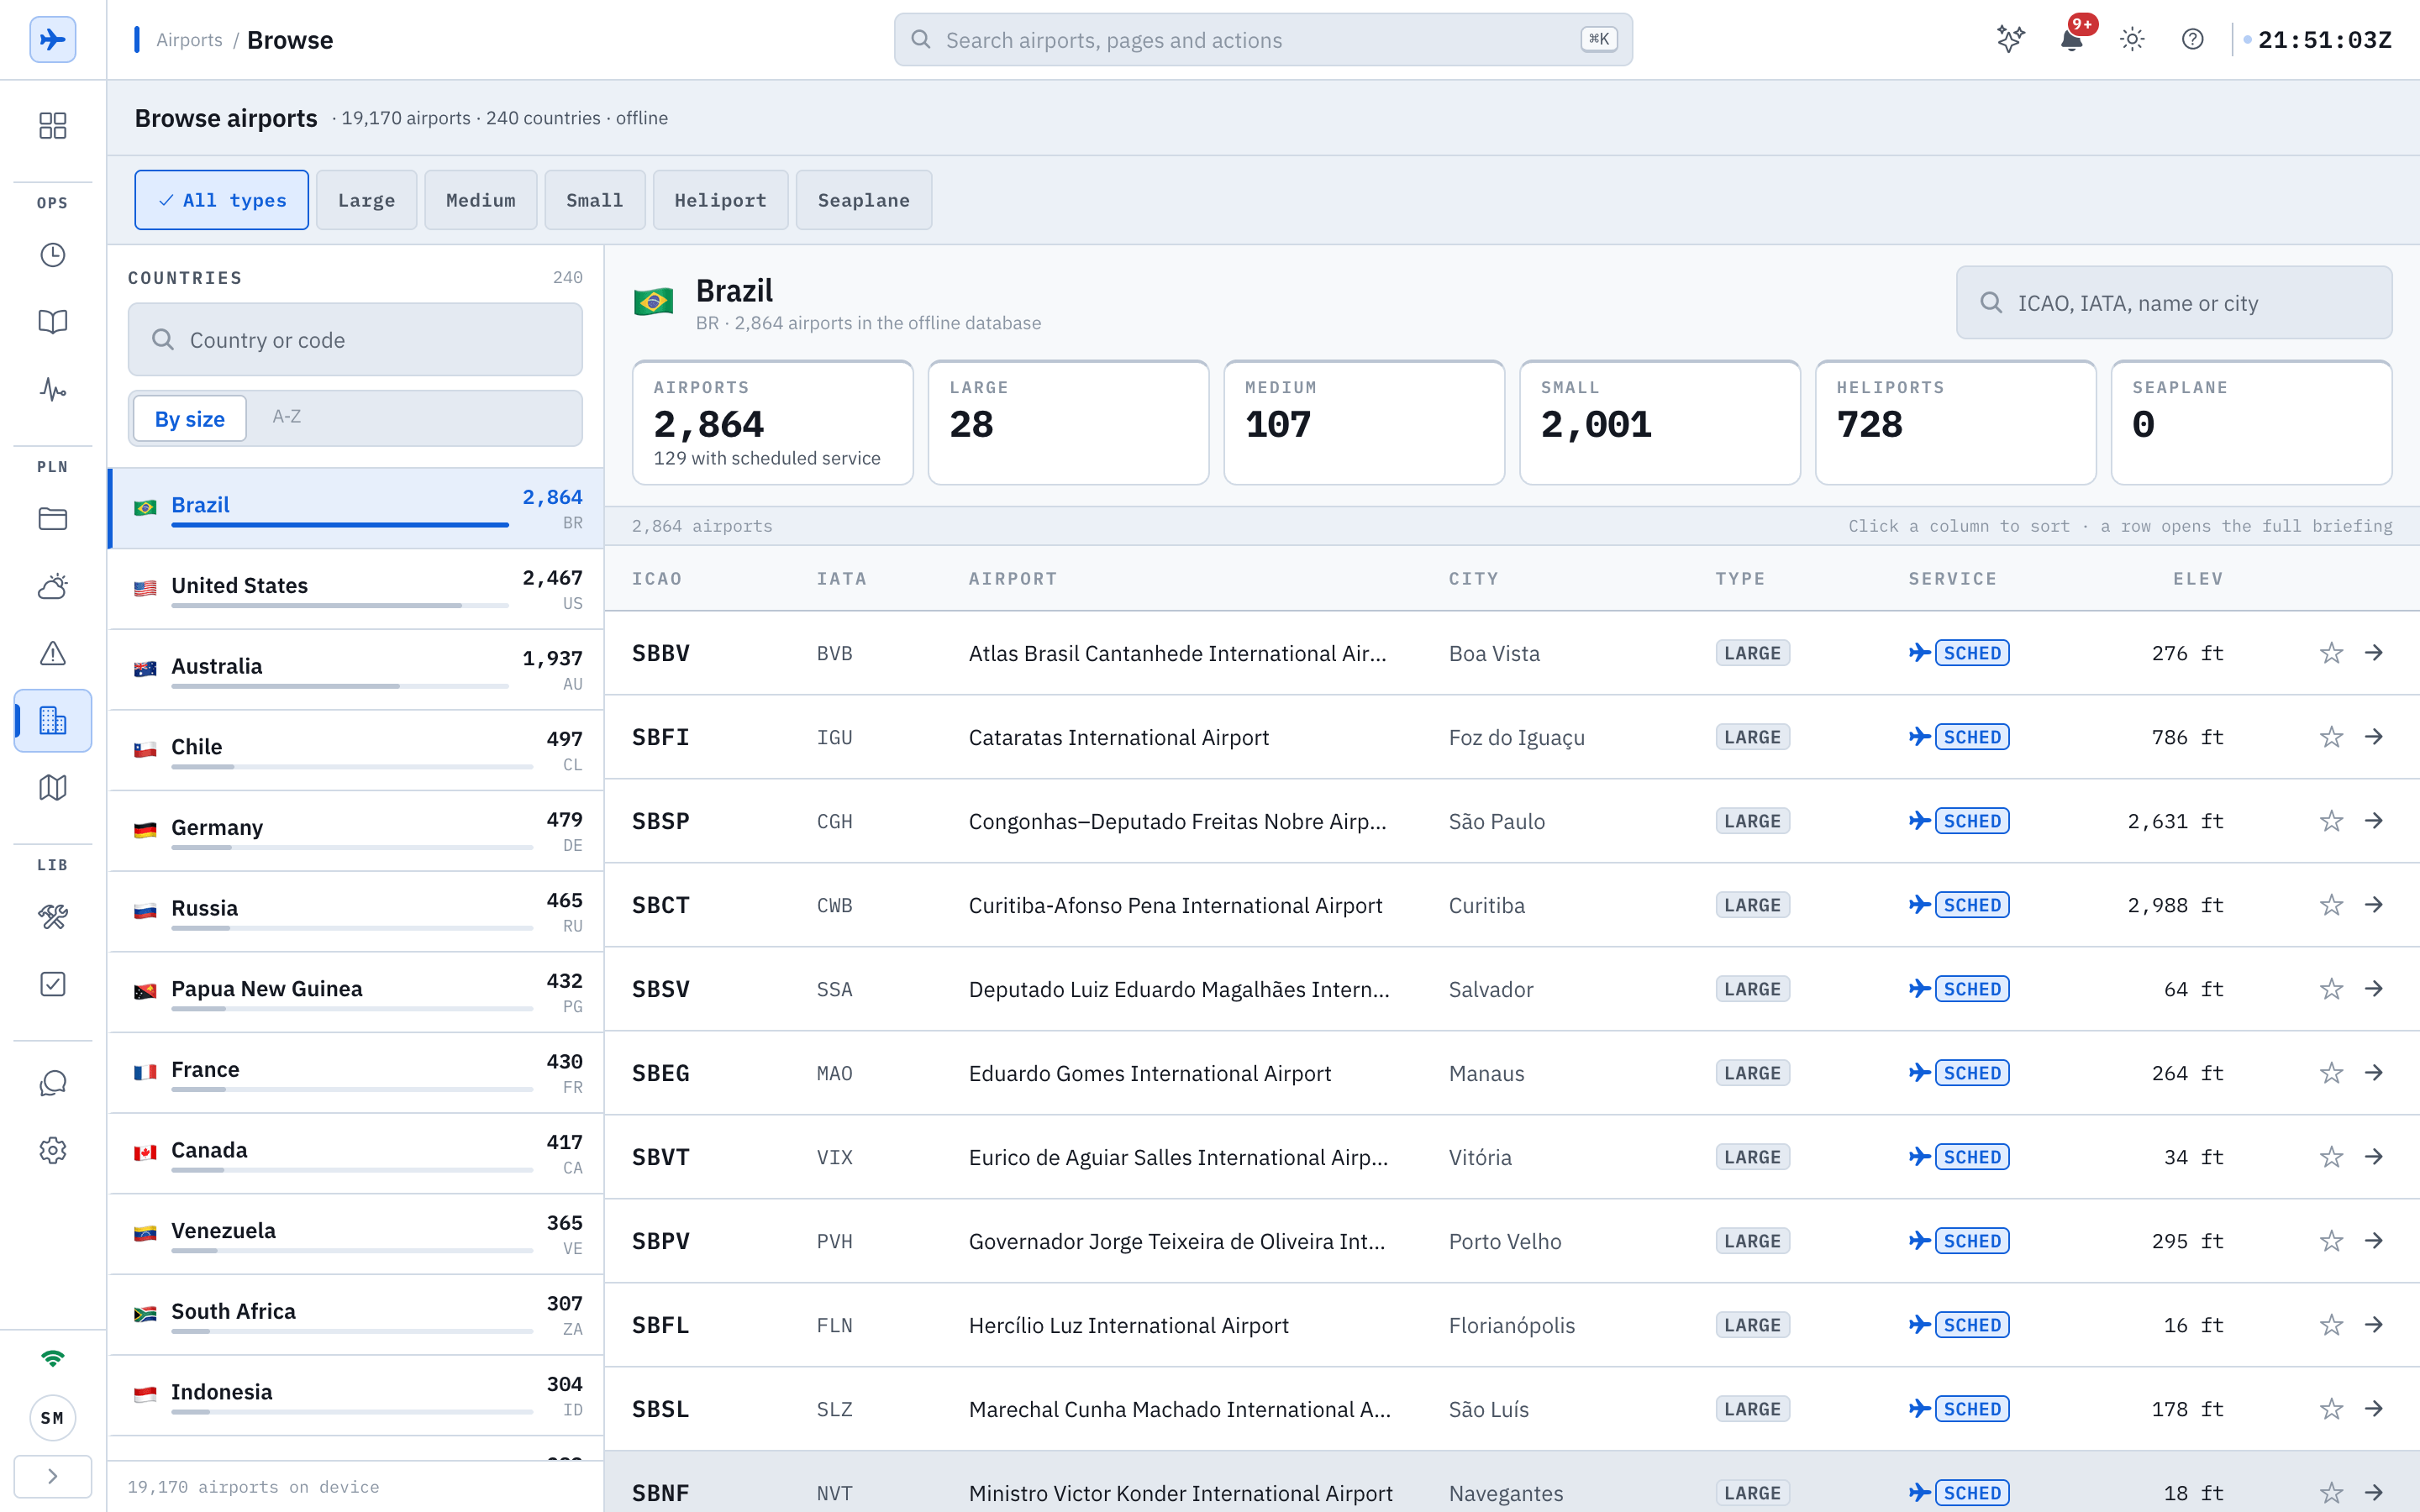The image size is (2420, 1512).
Task: Open the tools icon under LIB
Action: point(52,917)
